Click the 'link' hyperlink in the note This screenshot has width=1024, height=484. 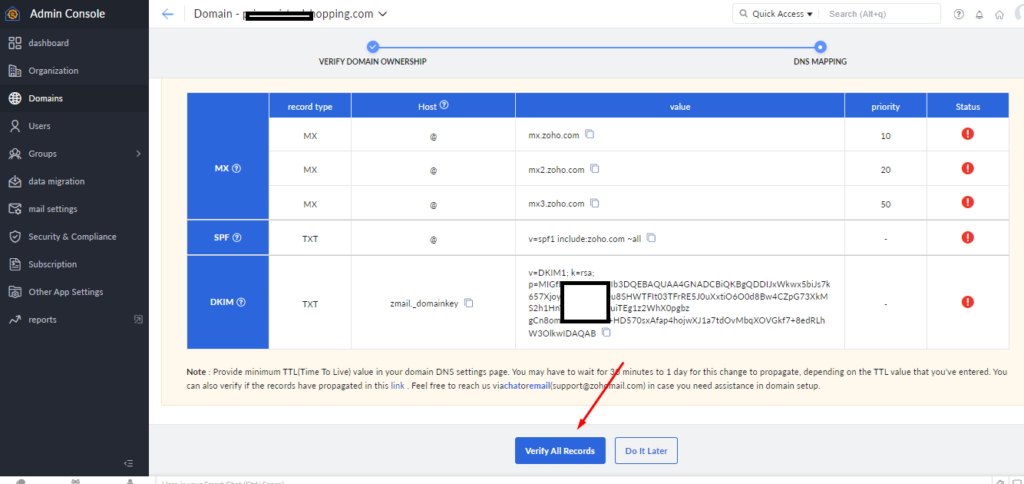pyautogui.click(x=397, y=386)
